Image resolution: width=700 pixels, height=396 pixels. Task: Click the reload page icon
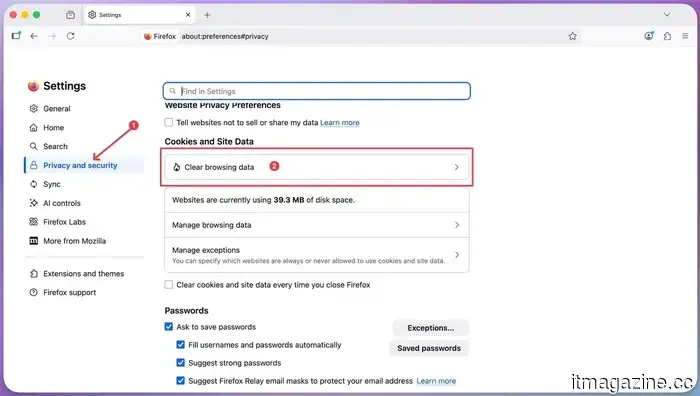pos(71,36)
